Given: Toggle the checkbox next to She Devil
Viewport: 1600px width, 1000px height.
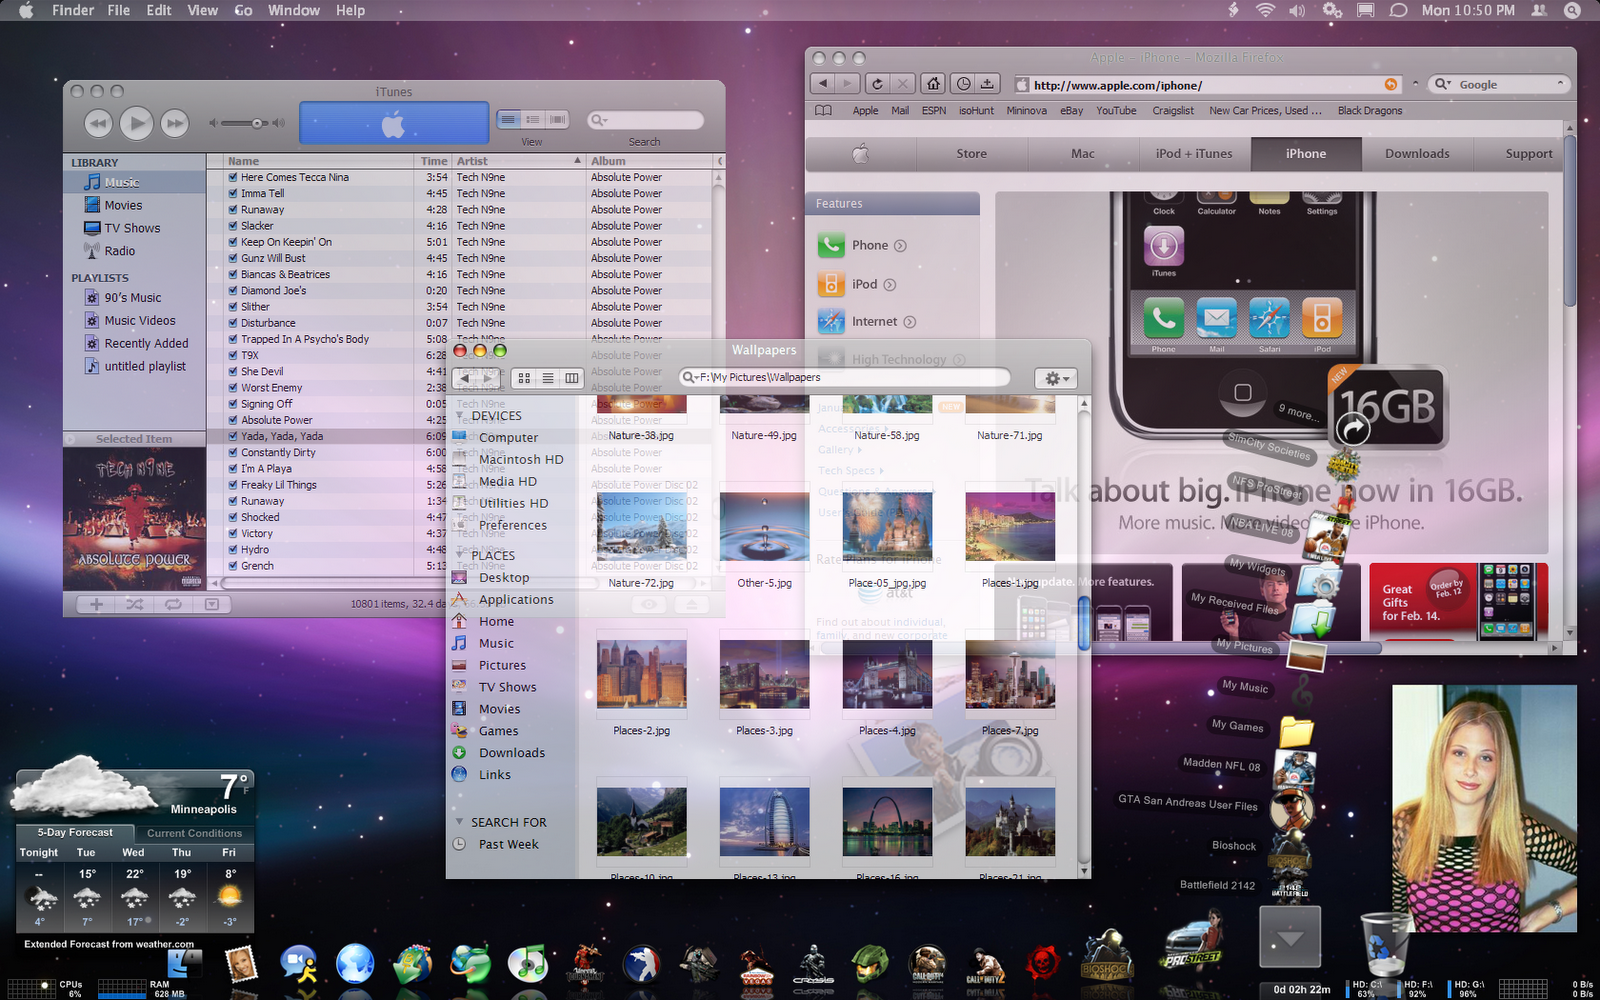Looking at the screenshot, I should [x=232, y=371].
